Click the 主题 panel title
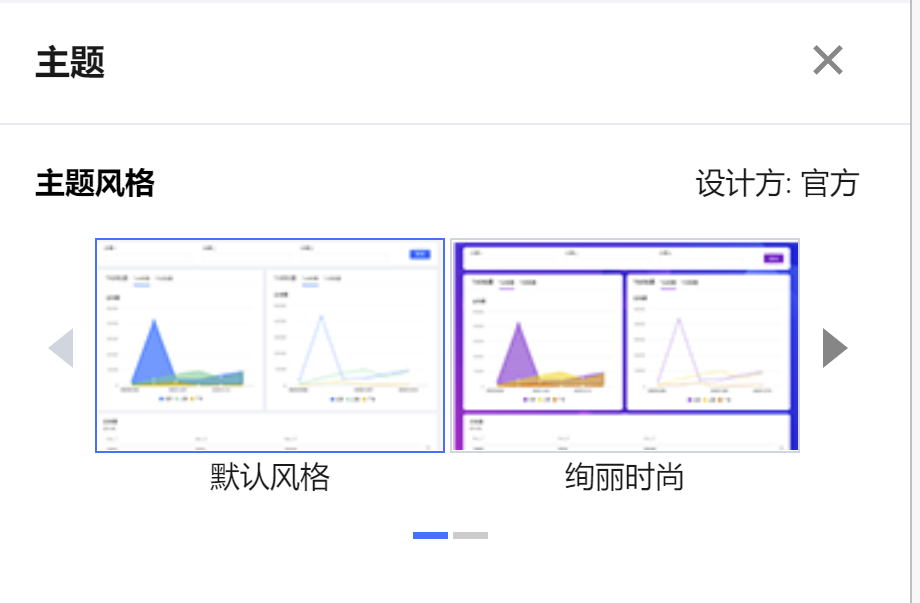This screenshot has width=920, height=603. (70, 62)
